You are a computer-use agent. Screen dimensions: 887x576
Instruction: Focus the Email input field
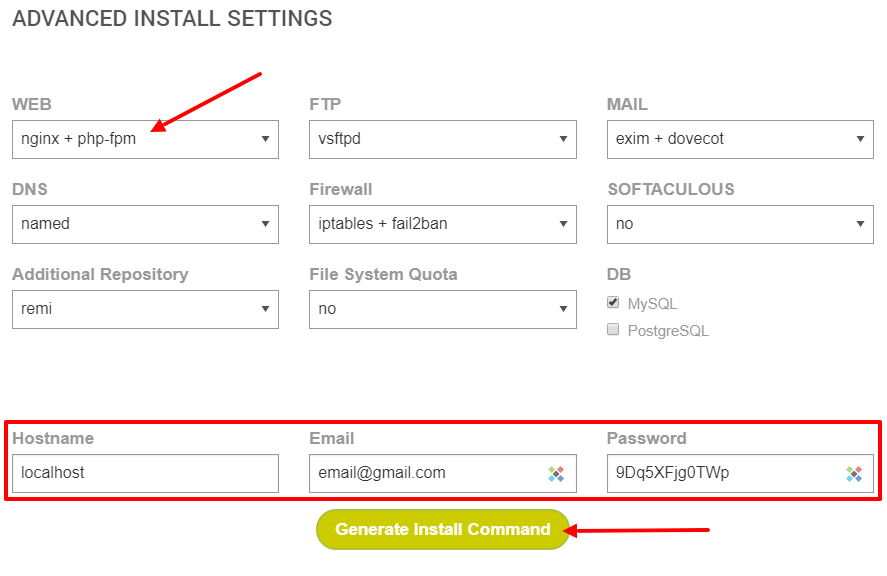443,473
